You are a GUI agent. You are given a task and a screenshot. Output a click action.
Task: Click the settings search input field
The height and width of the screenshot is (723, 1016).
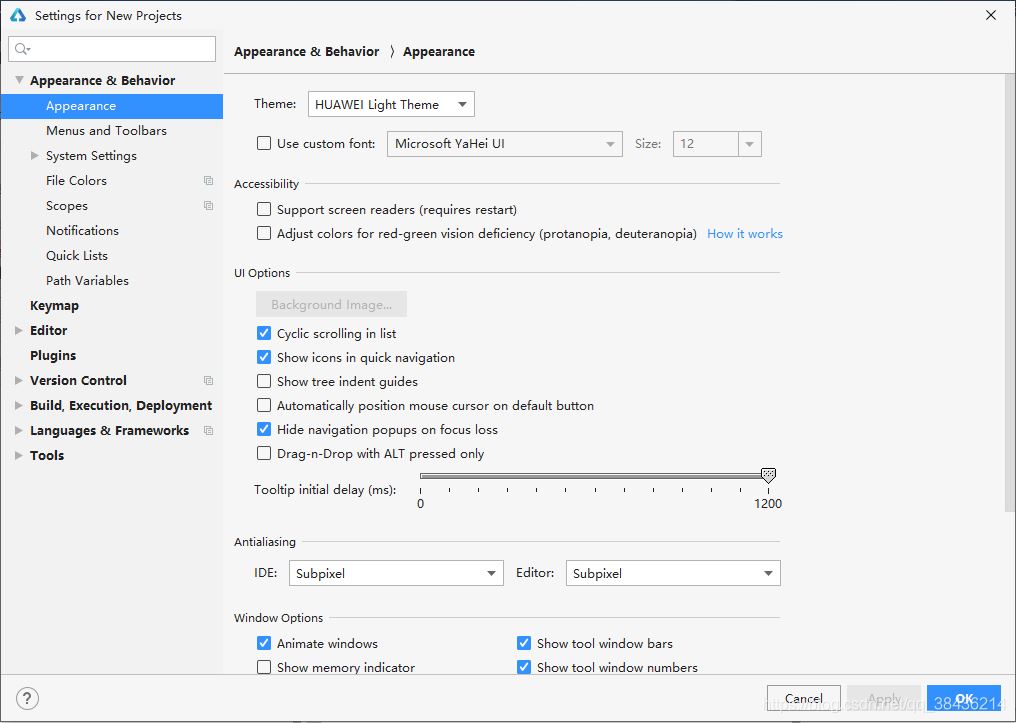[120, 49]
